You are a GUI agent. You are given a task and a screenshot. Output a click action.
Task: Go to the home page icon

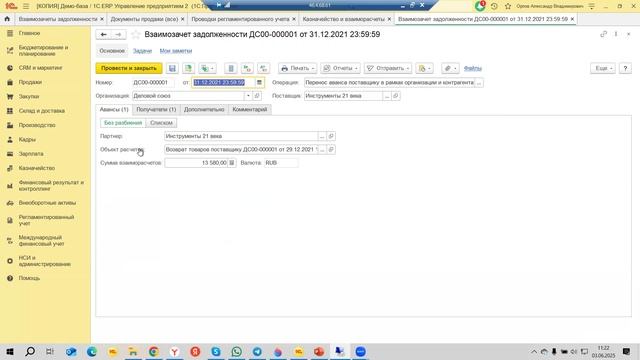tap(7, 19)
